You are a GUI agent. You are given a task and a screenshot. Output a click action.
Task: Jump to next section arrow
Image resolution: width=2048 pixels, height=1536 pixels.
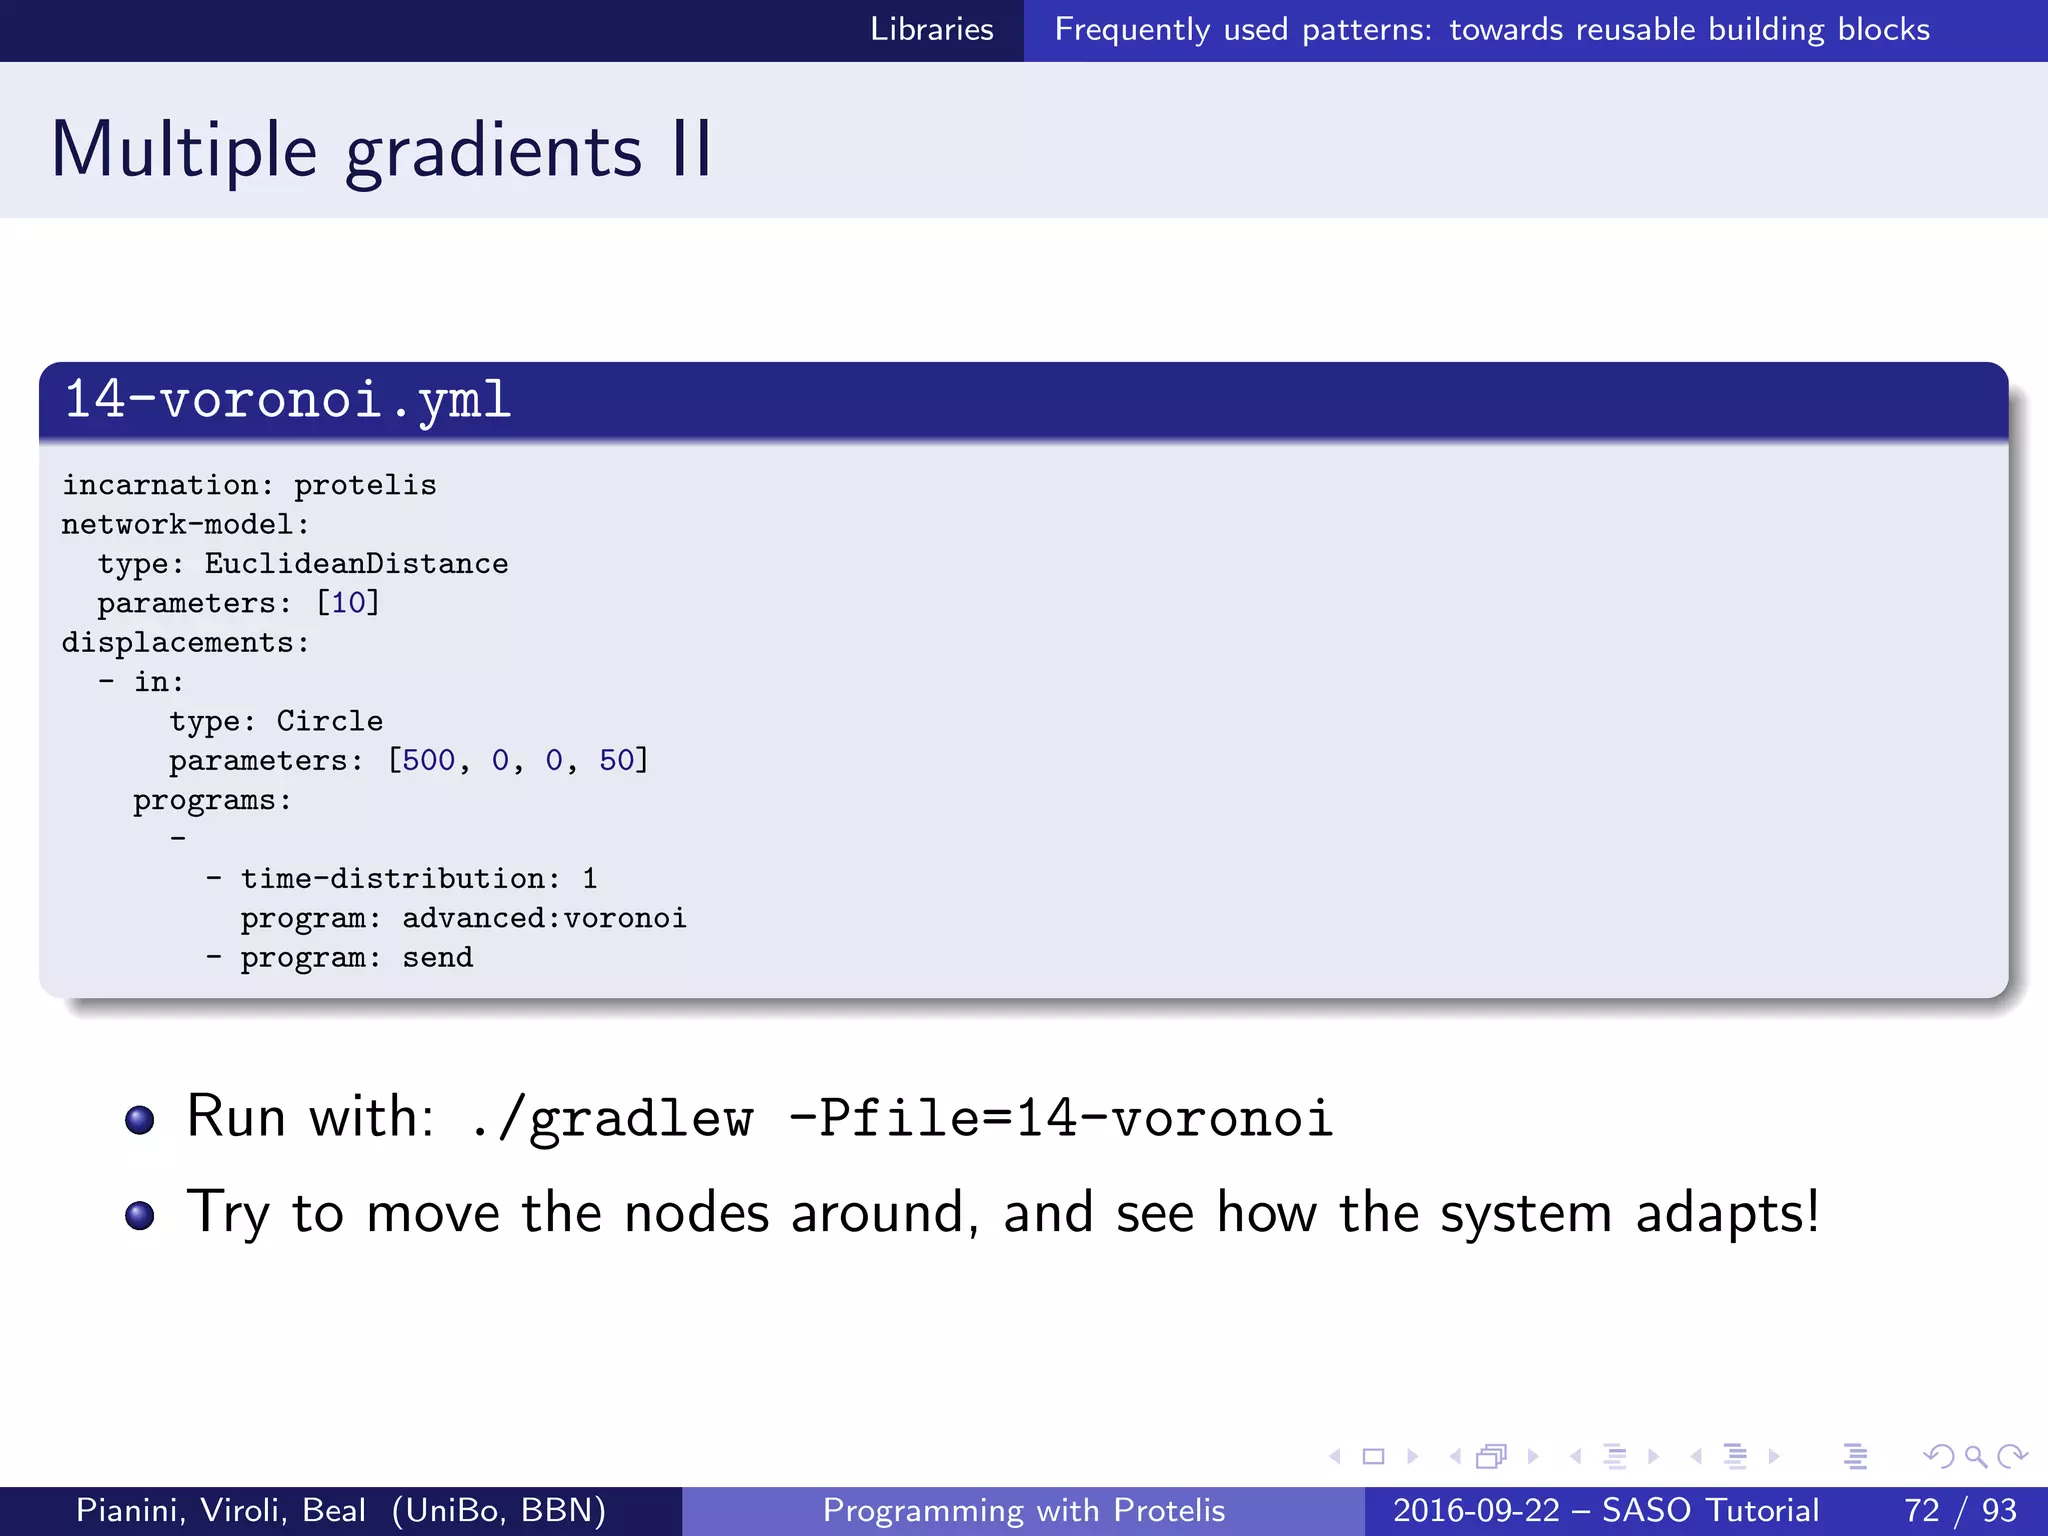point(1774,1457)
